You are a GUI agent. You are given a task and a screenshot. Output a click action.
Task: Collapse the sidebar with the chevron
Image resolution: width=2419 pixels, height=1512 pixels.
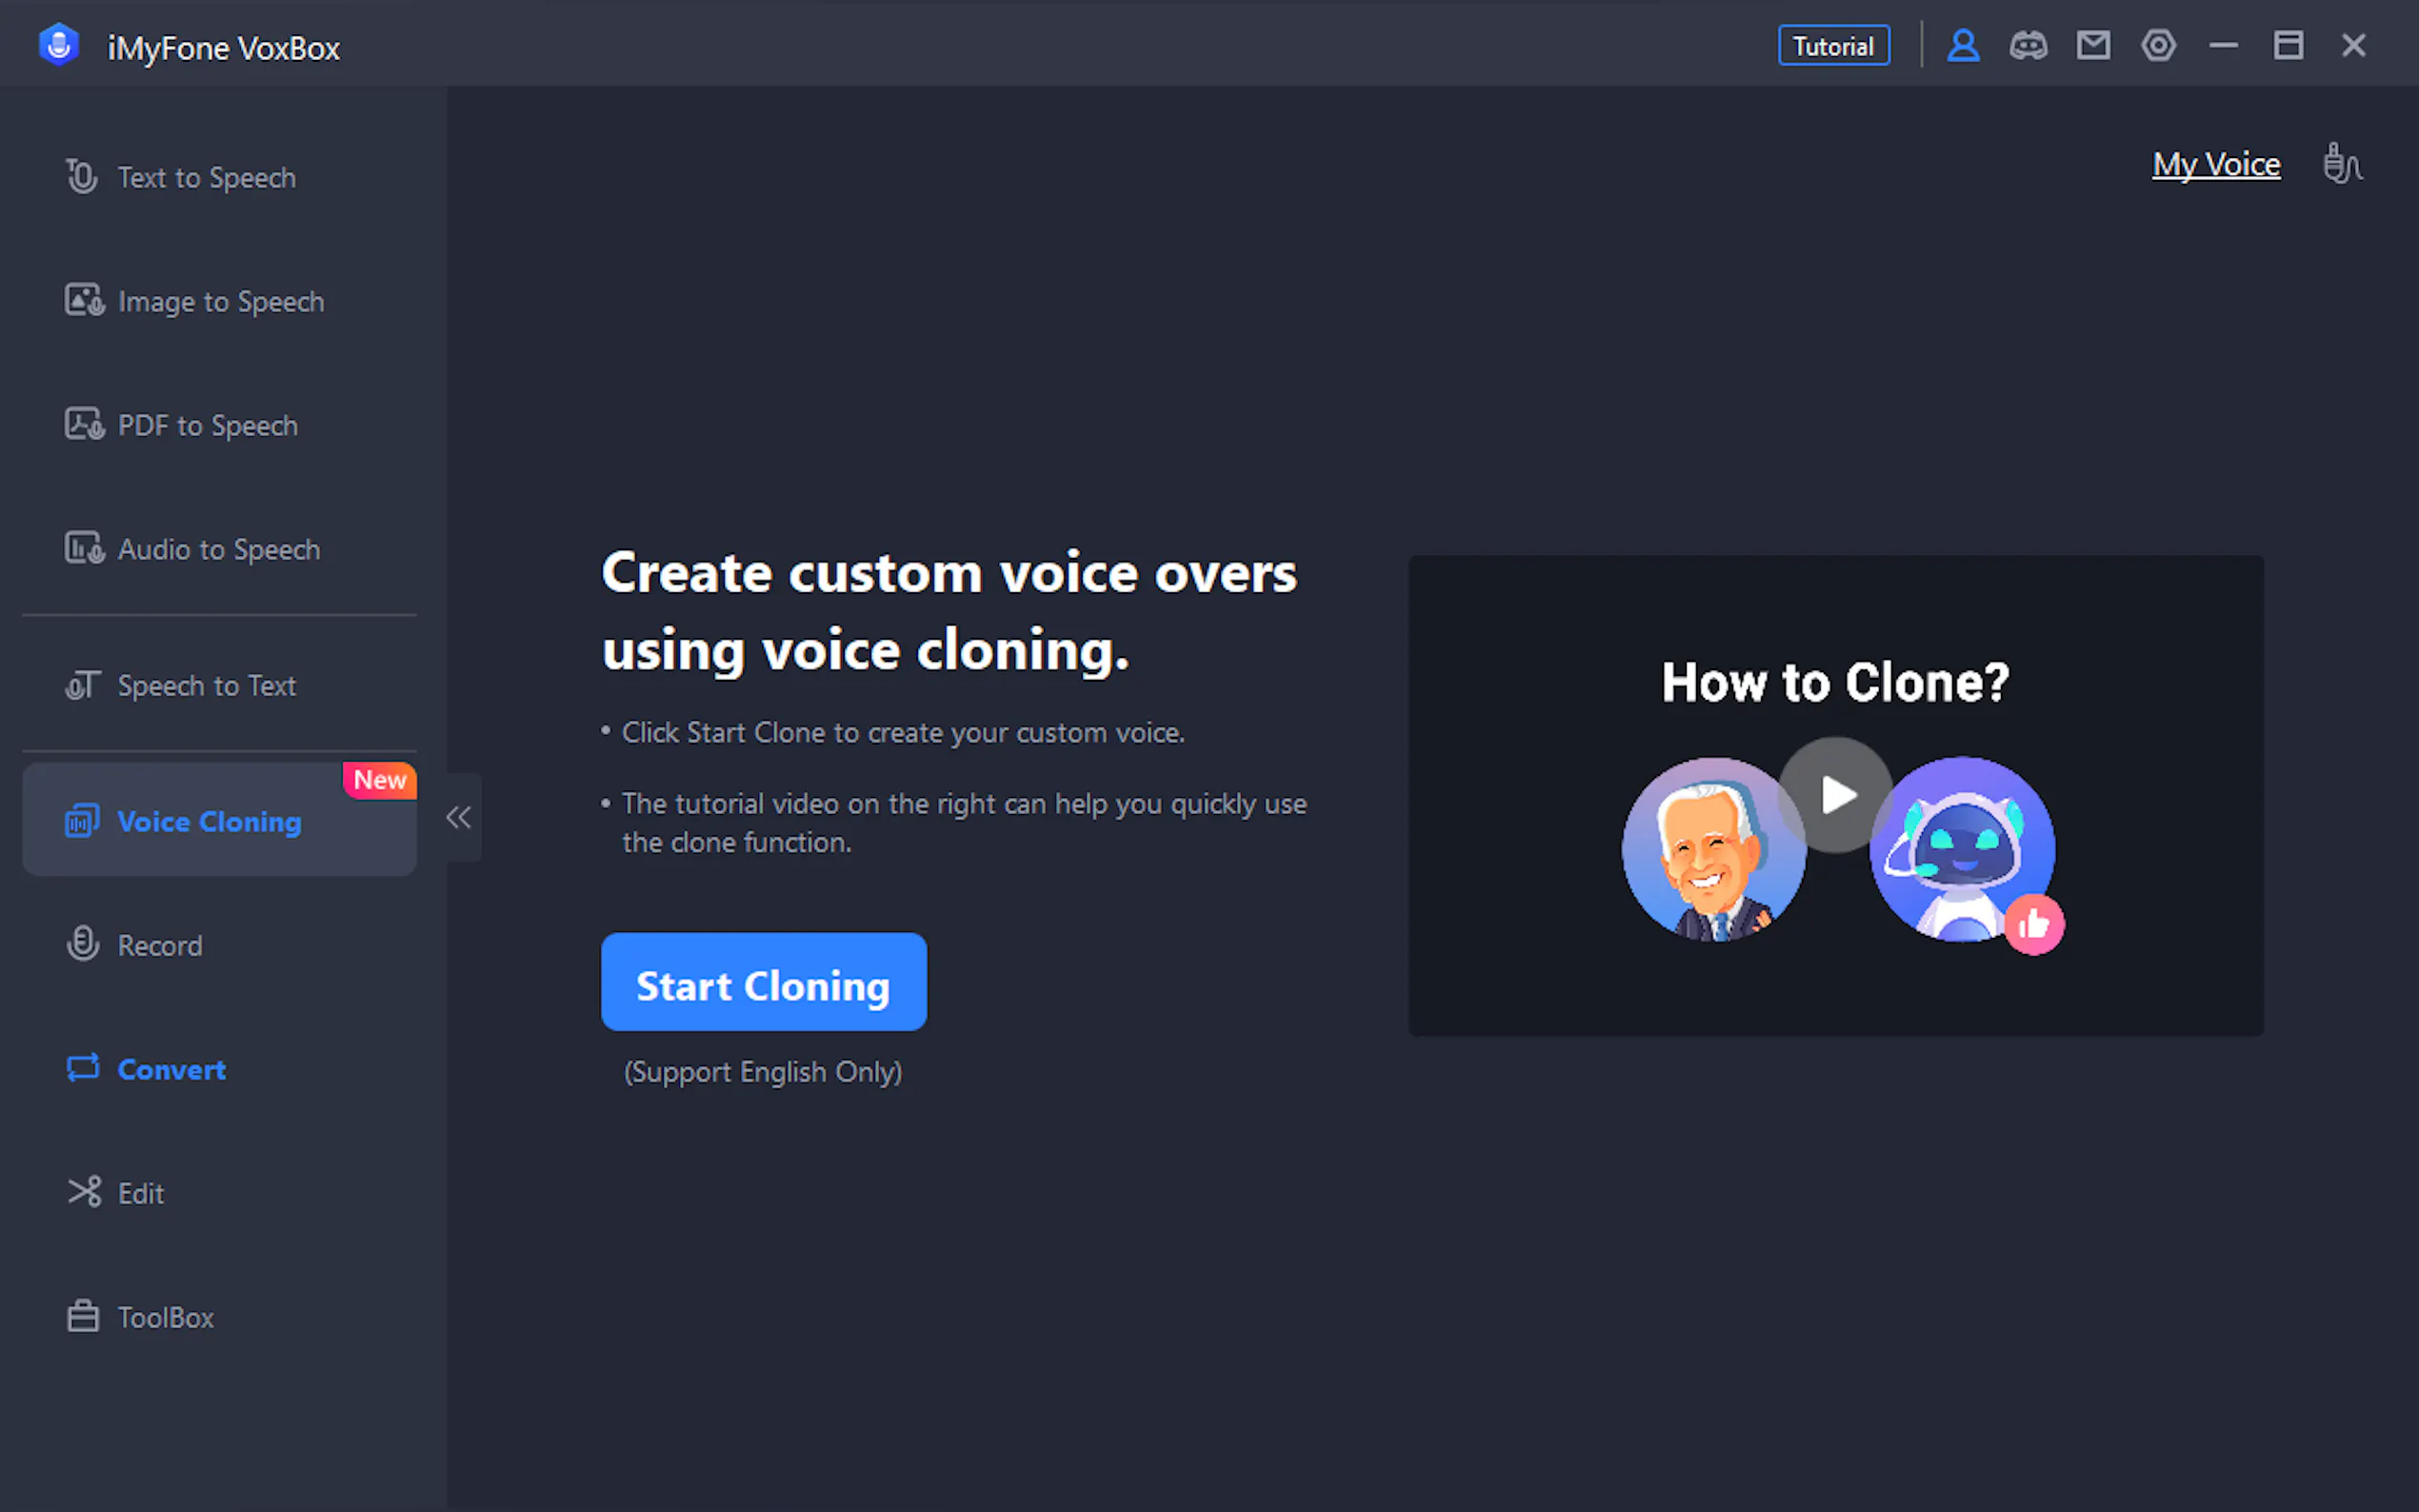tap(458, 817)
